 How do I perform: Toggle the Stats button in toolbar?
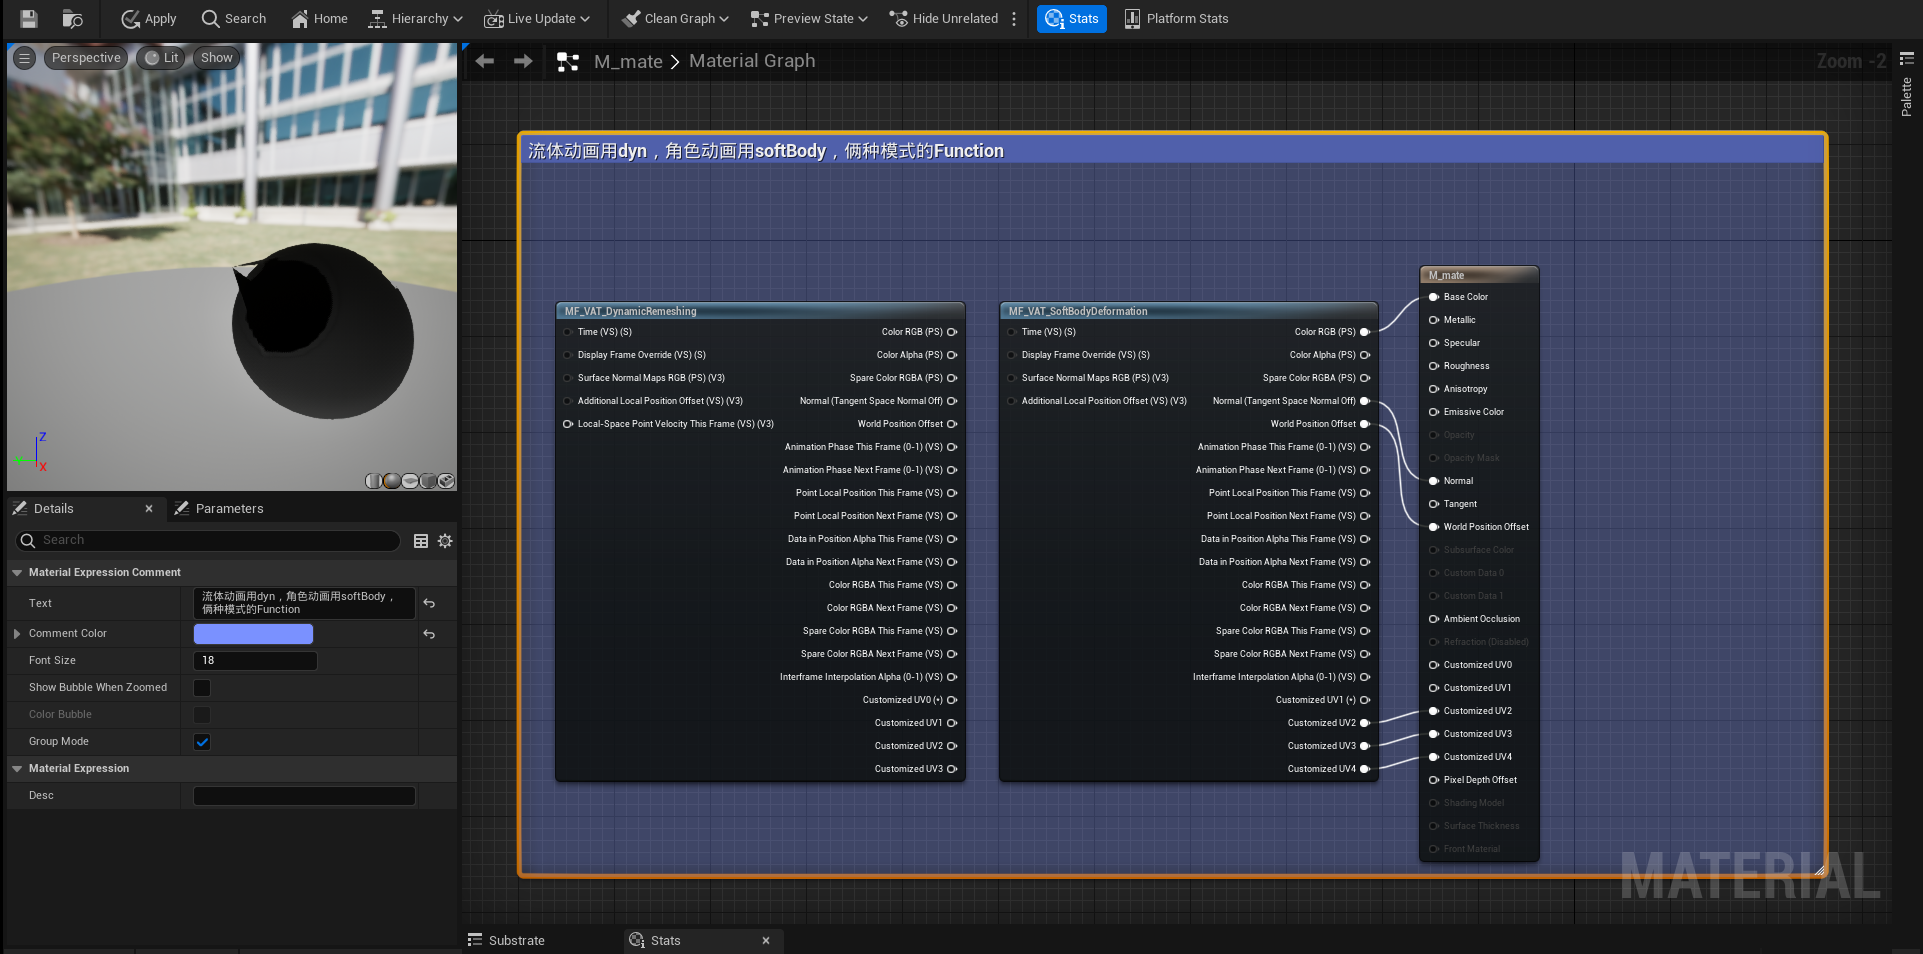[x=1071, y=18]
